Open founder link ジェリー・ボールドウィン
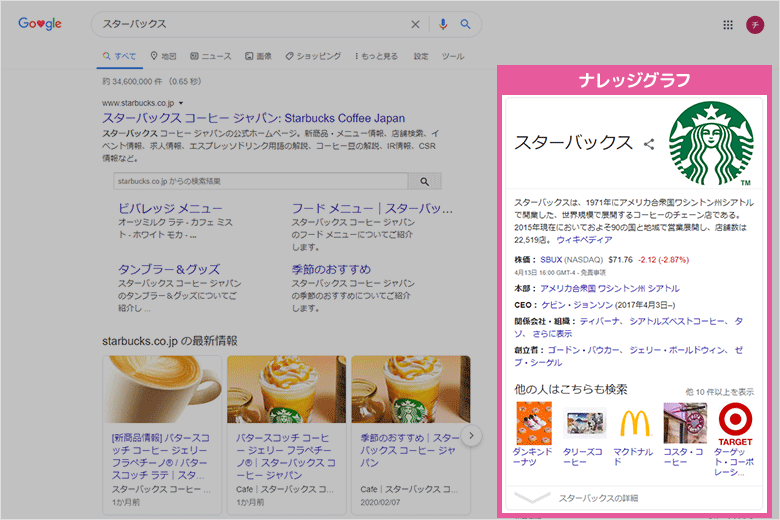The image size is (780, 520). point(677,350)
